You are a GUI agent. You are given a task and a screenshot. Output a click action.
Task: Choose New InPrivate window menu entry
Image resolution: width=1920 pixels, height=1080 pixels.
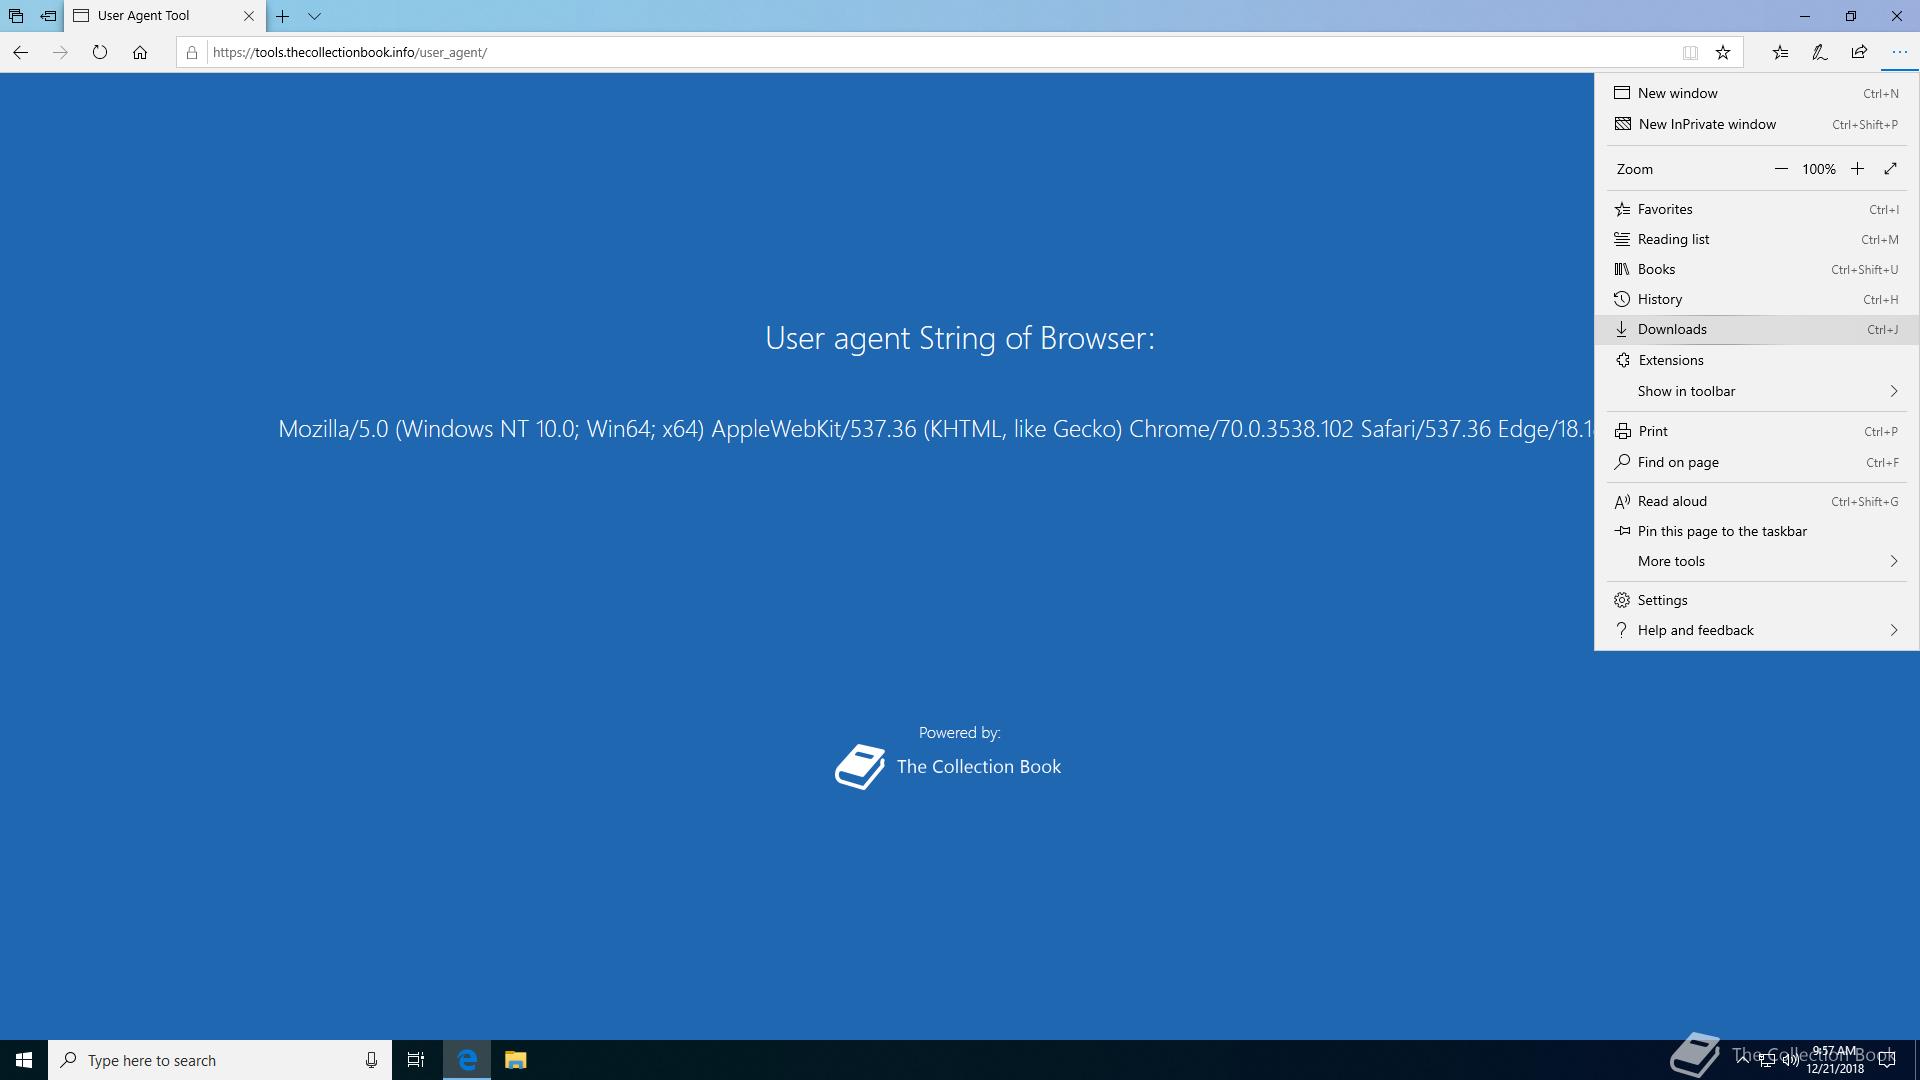(x=1706, y=124)
